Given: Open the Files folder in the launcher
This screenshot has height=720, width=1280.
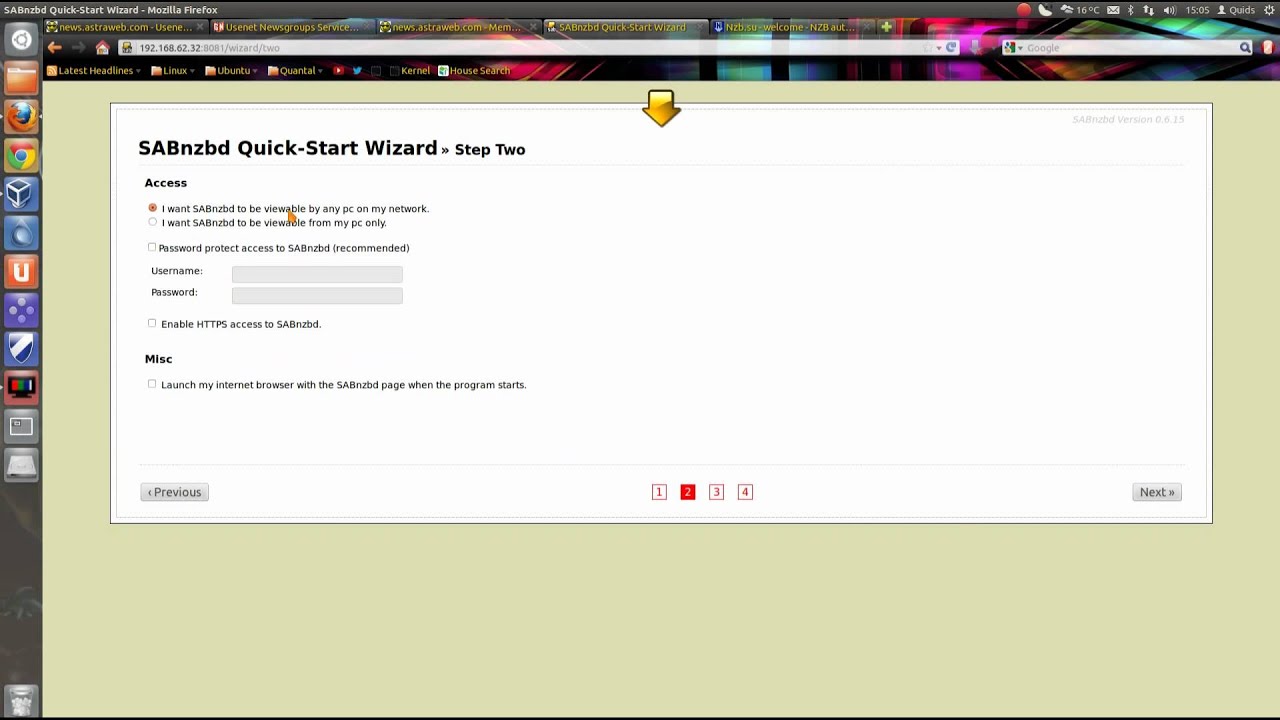Looking at the screenshot, I should (21, 78).
